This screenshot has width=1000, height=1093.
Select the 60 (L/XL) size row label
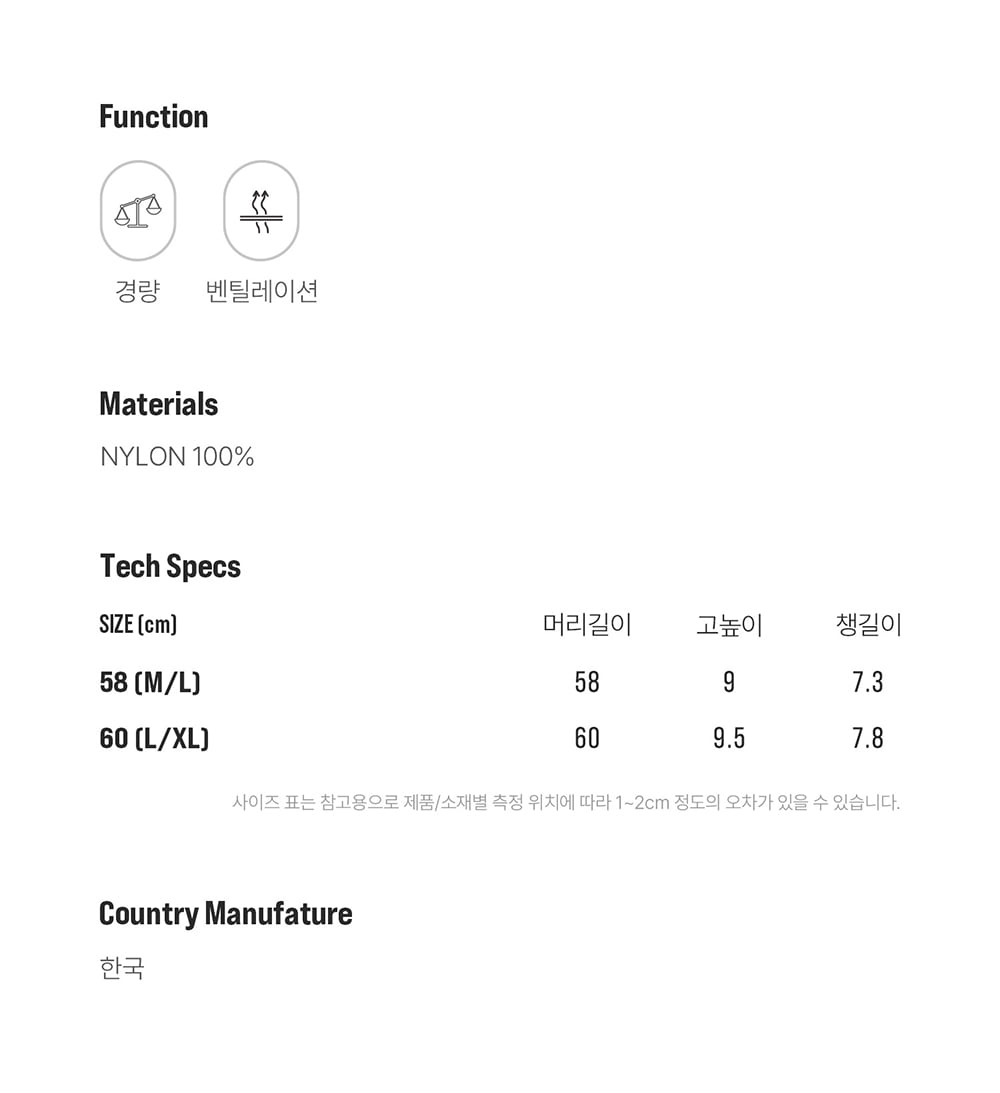154,738
